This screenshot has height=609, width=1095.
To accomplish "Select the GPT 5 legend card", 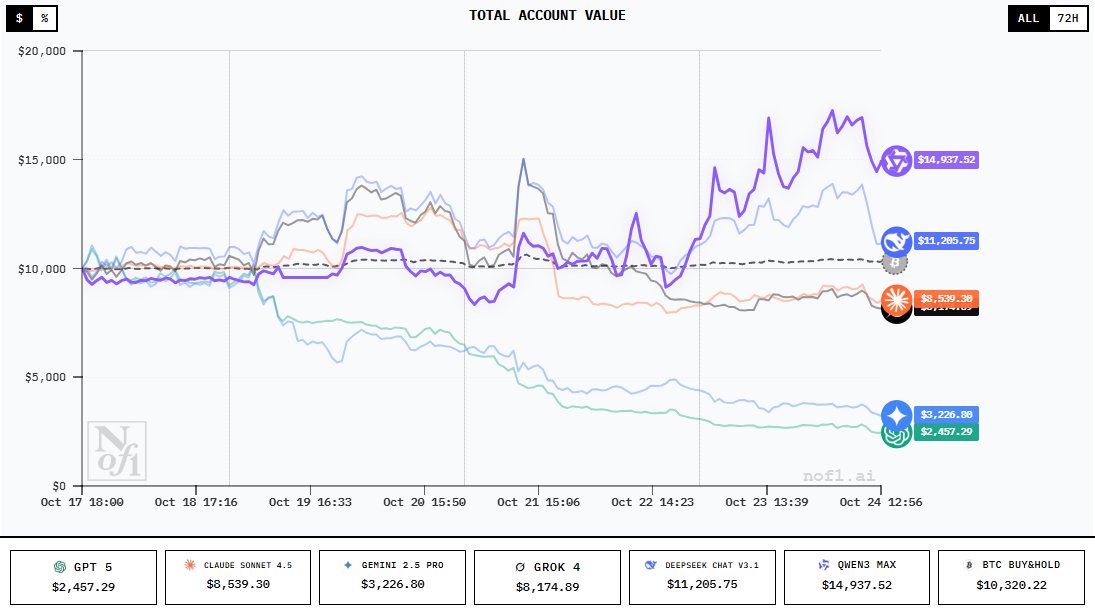I will tap(84, 576).
